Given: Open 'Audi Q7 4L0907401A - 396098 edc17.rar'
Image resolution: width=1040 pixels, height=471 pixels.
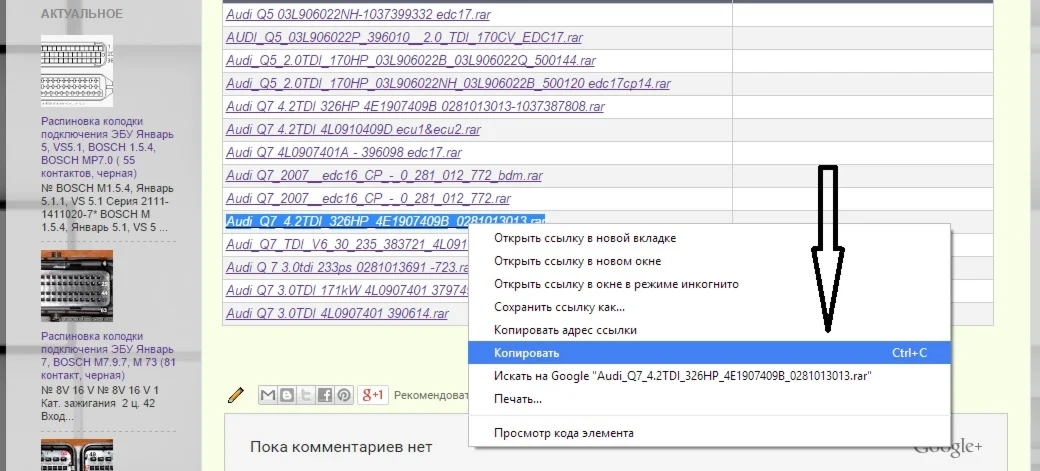Looking at the screenshot, I should (344, 153).
